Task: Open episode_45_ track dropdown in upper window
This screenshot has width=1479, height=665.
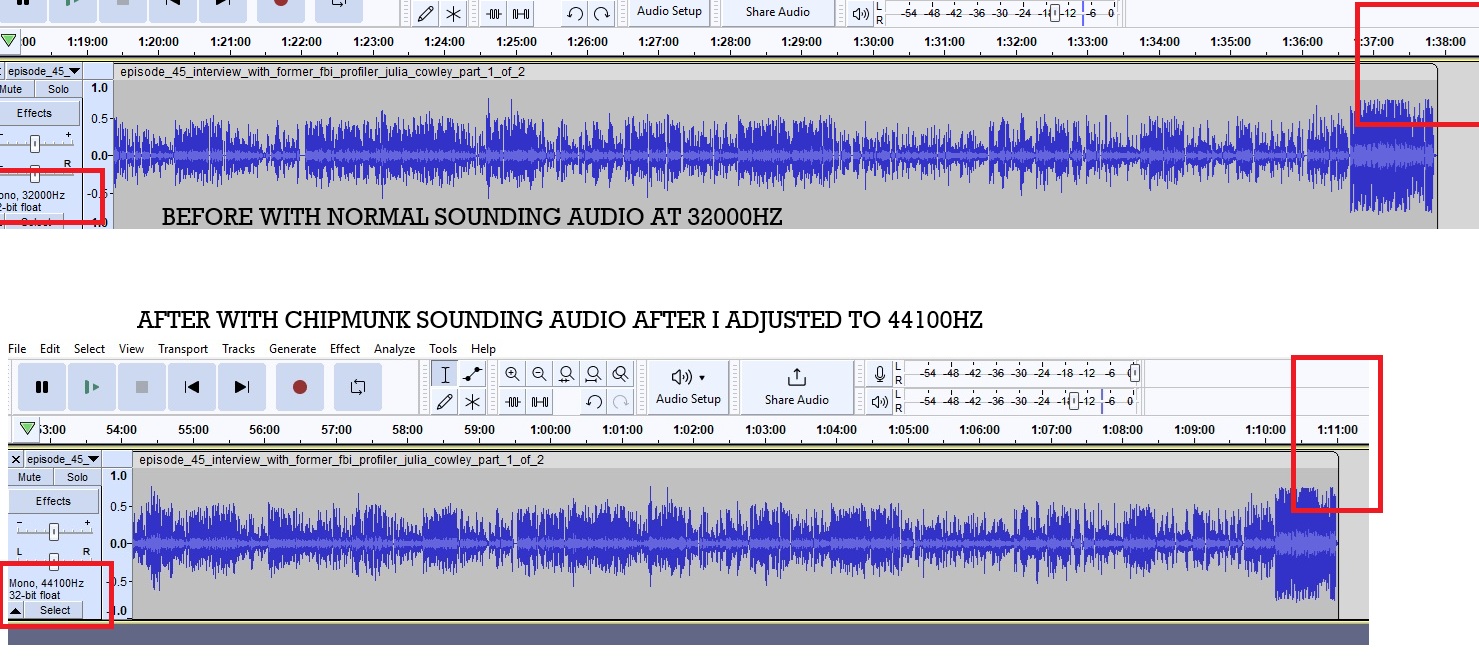Action: point(43,71)
